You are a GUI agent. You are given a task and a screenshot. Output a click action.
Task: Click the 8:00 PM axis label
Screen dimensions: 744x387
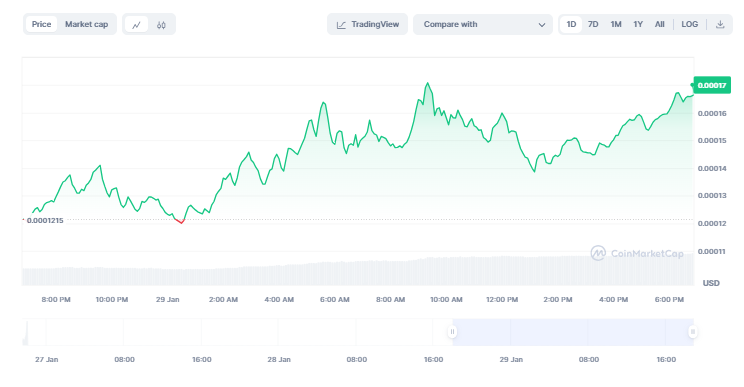(x=56, y=300)
